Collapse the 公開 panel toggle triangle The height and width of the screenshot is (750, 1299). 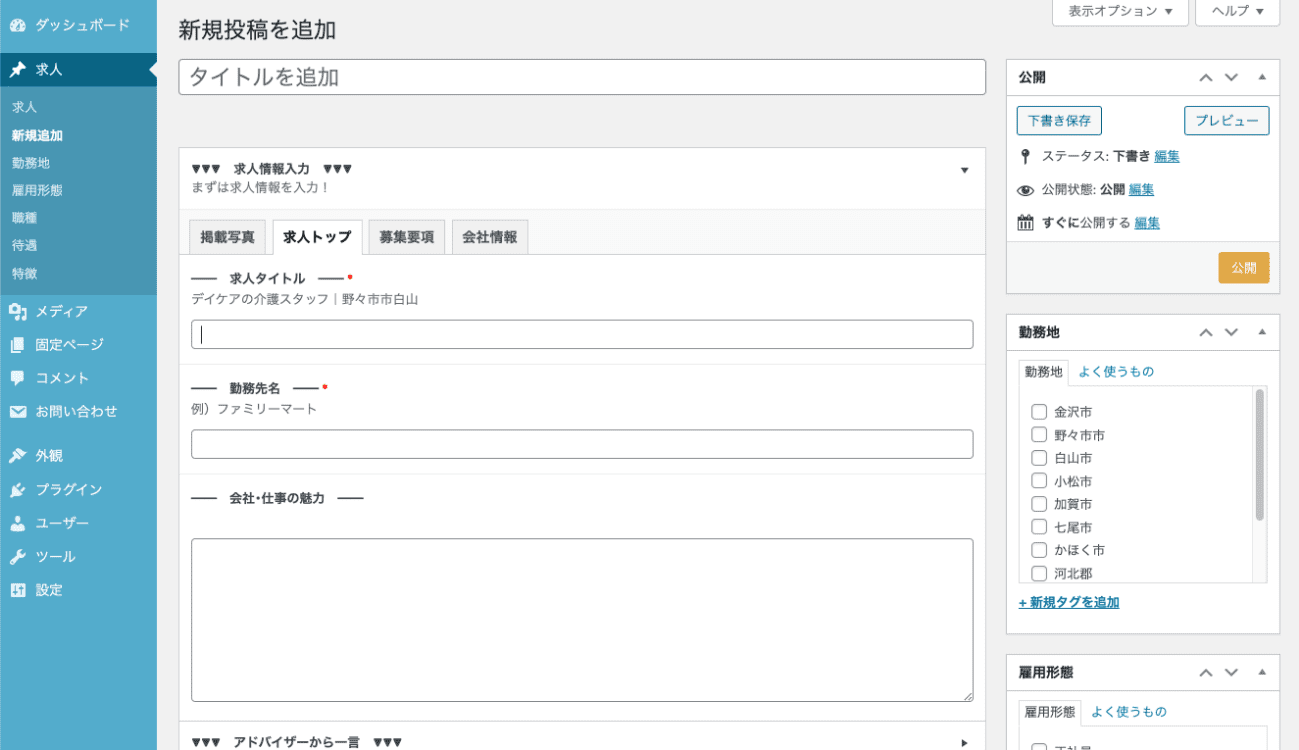point(1261,78)
